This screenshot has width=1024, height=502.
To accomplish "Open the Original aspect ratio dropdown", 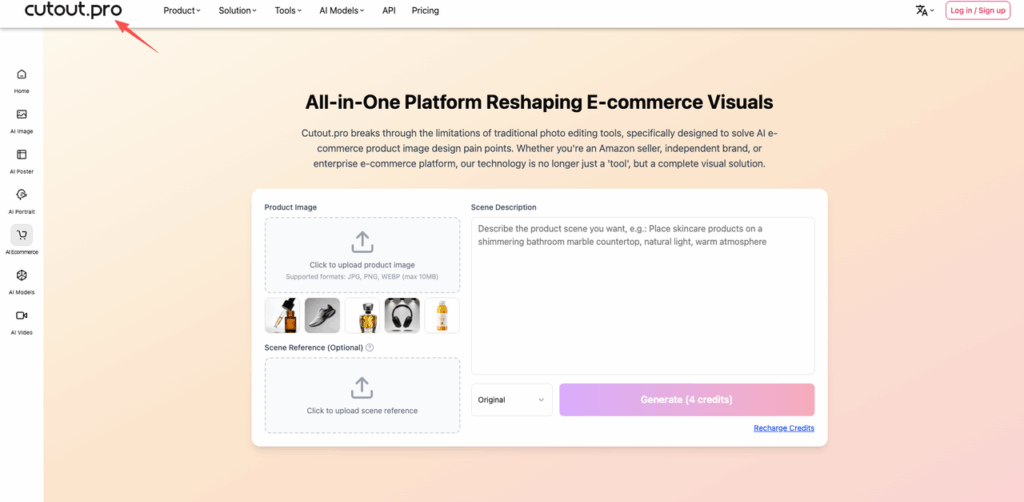I will coord(511,400).
